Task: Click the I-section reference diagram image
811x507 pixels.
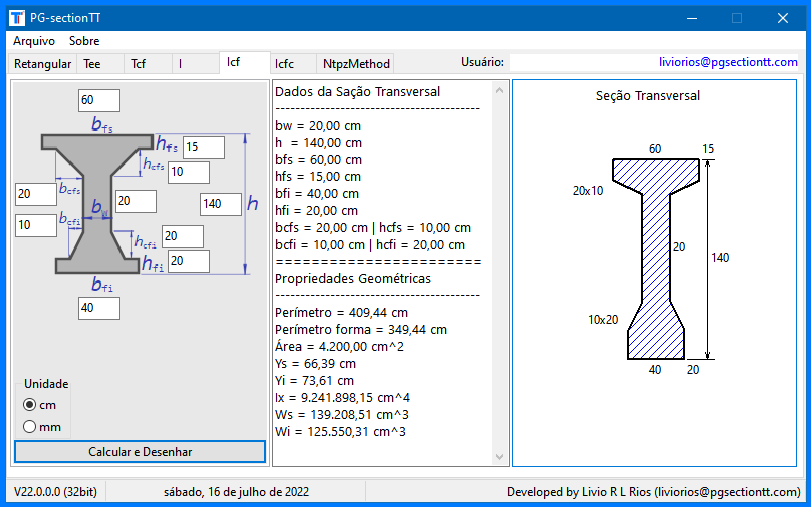Action: pos(97,204)
